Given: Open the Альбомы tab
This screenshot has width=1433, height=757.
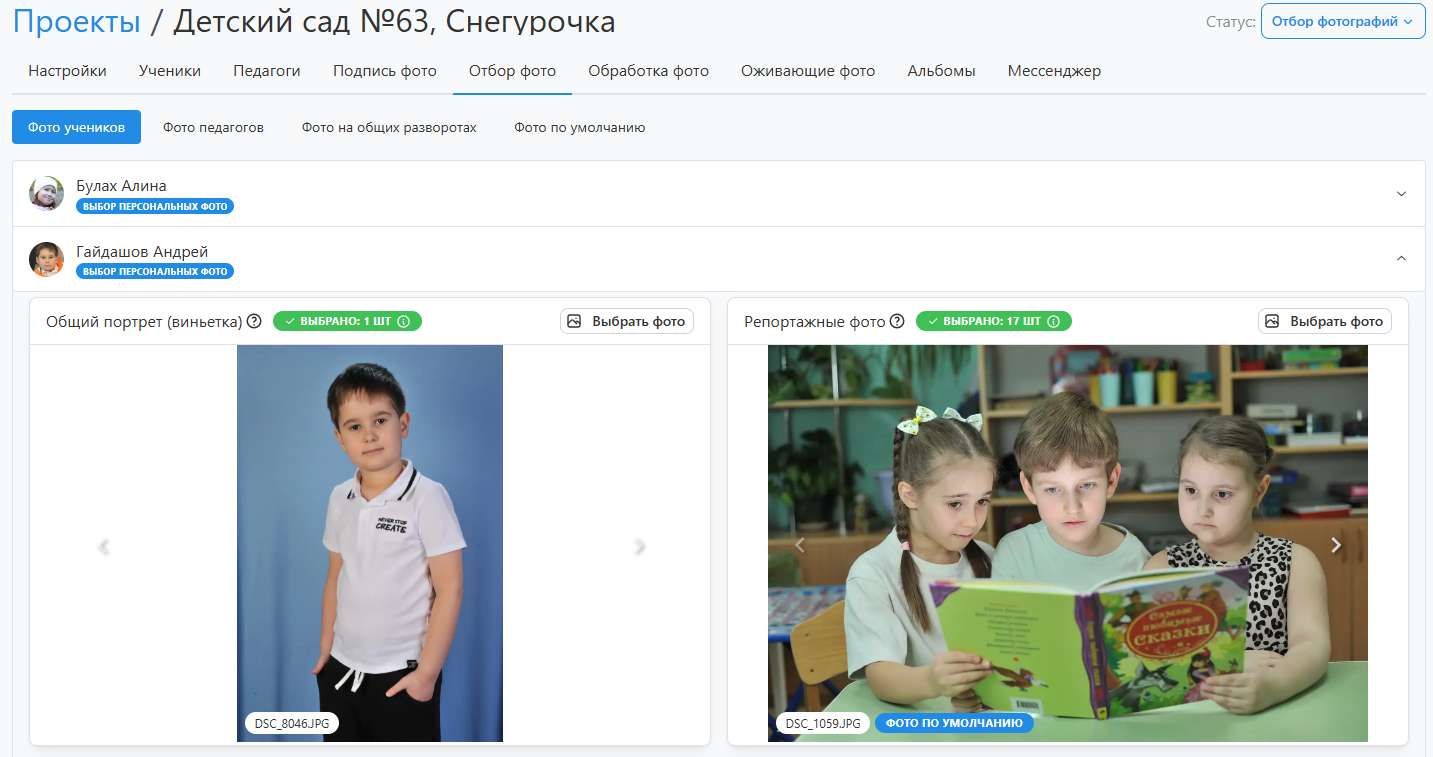Looking at the screenshot, I should (941, 71).
